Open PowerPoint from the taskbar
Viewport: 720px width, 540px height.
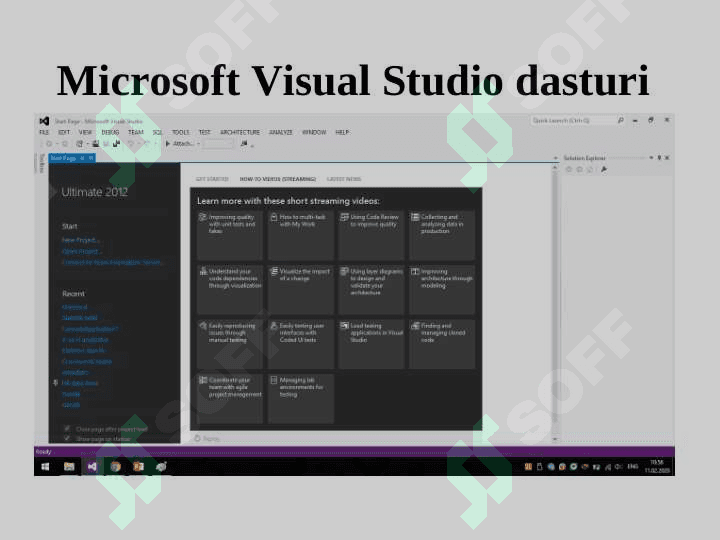138,466
